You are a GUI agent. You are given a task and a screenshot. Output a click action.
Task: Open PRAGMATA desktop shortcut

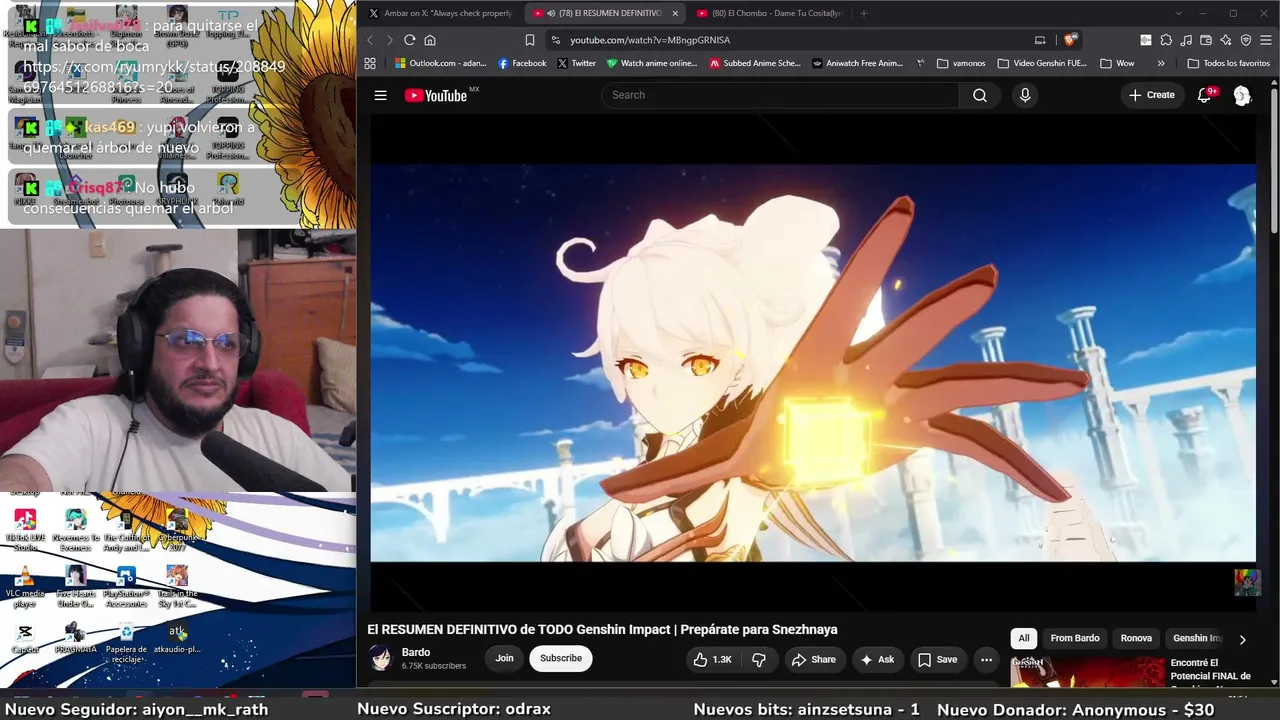point(75,639)
